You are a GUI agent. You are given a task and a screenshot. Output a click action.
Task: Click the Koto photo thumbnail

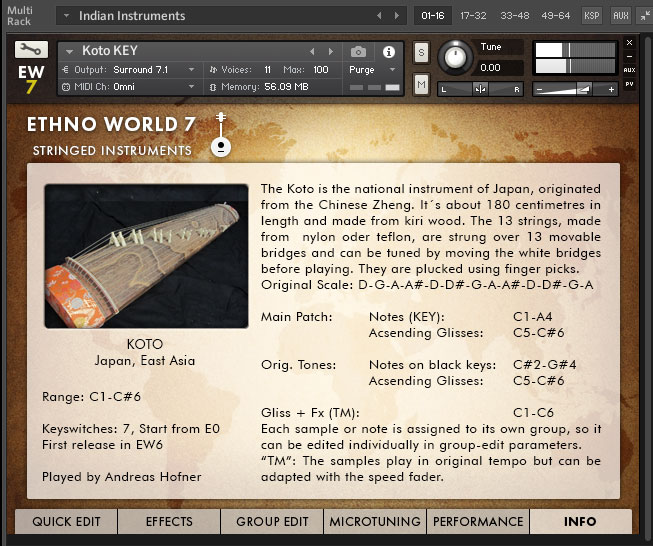click(x=146, y=256)
